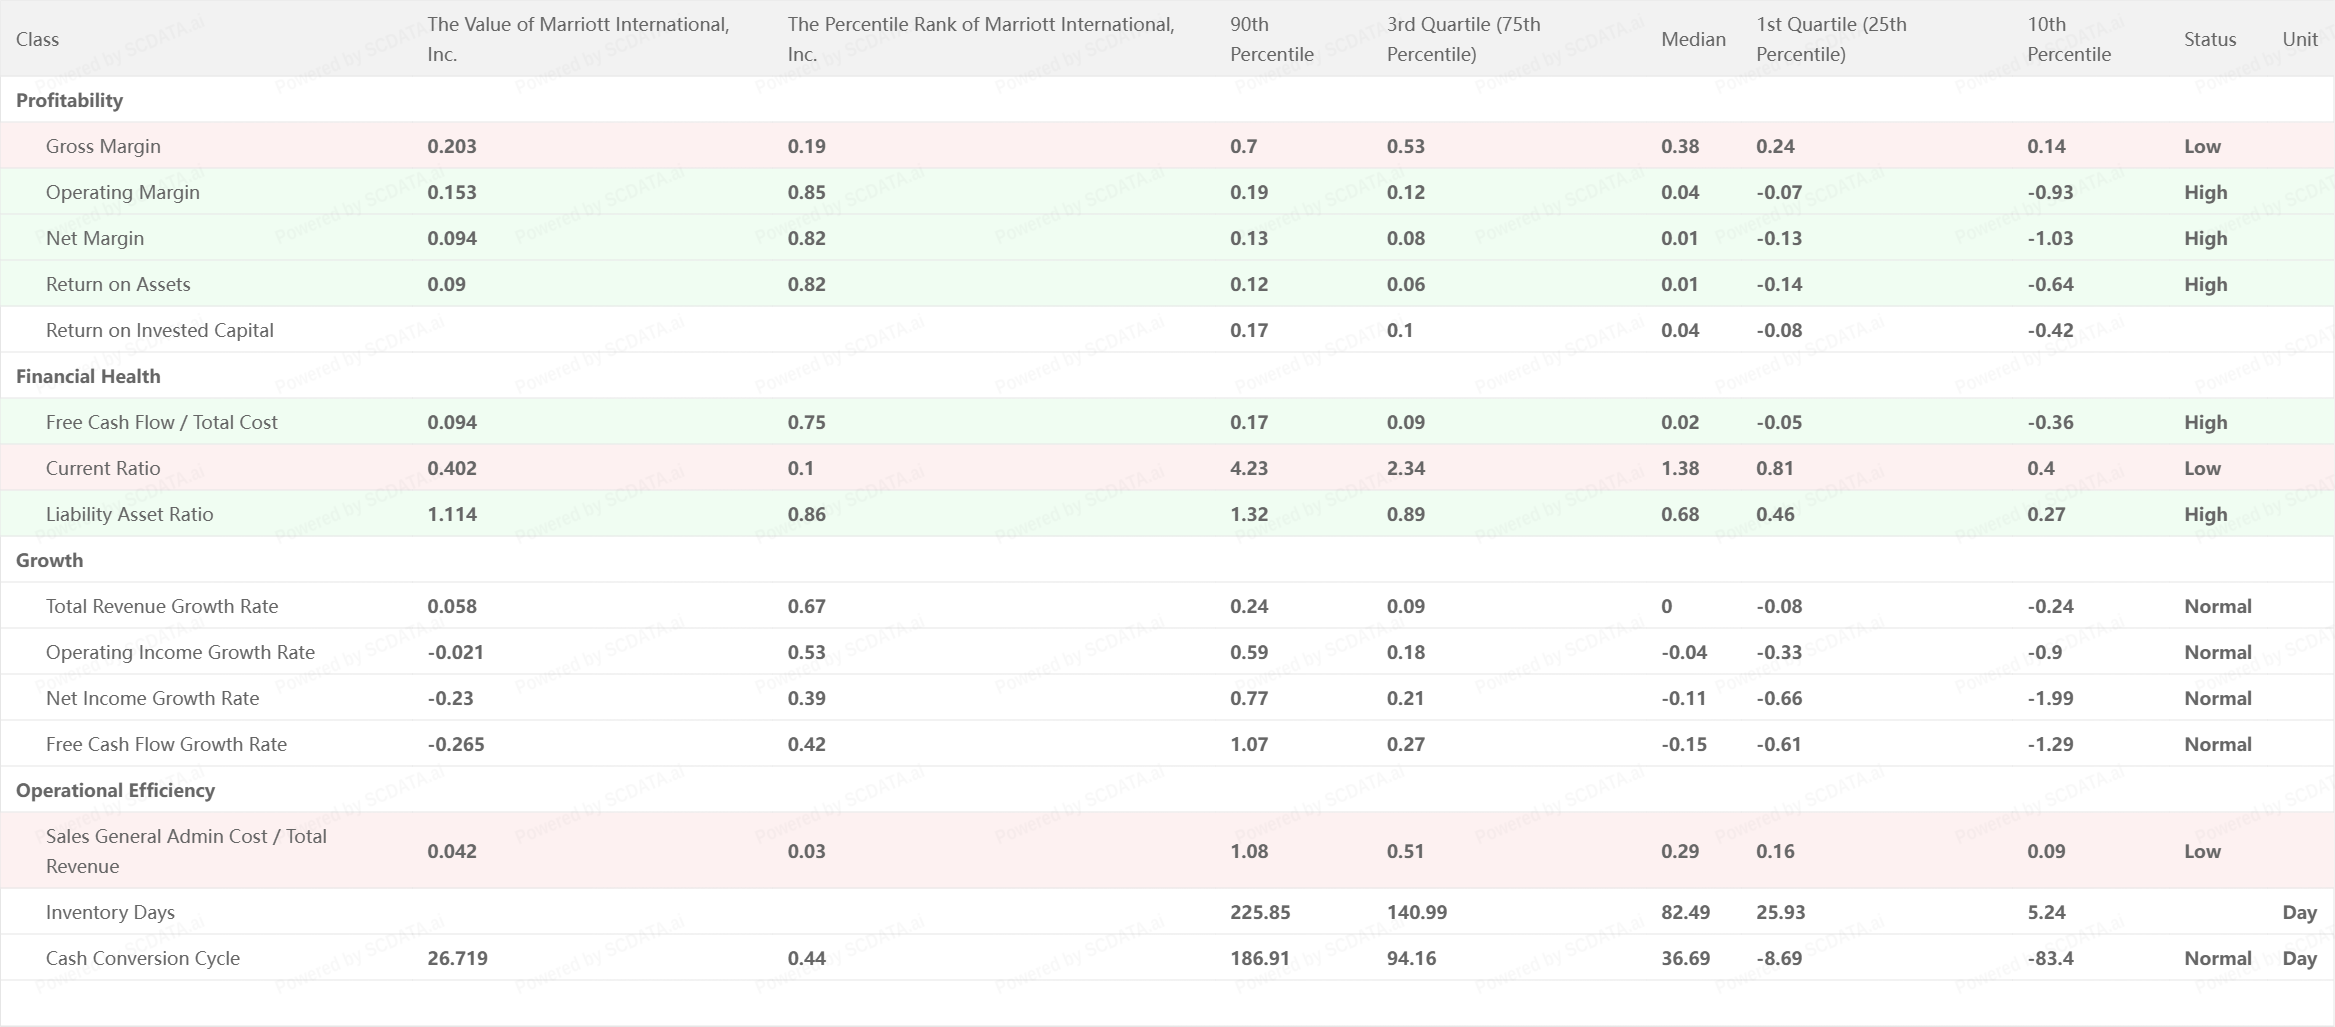Viewport: 2335px width, 1027px height.
Task: Click the Unit column header
Action: (2299, 39)
